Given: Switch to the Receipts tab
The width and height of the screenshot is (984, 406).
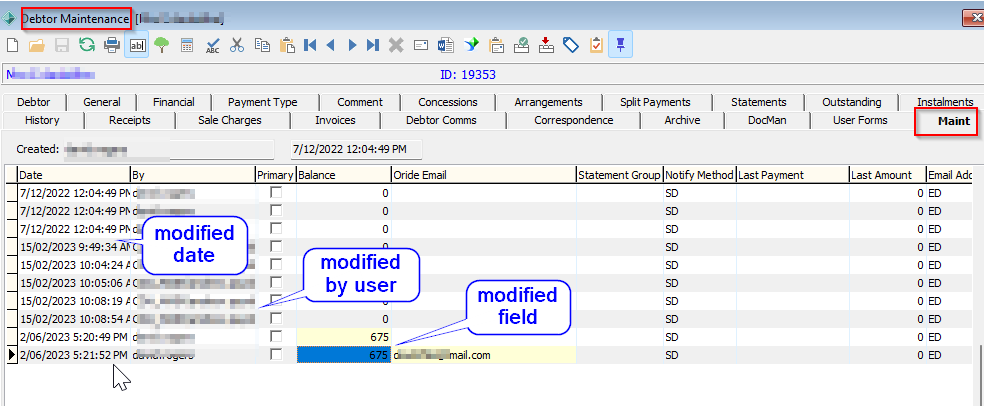Looking at the screenshot, I should coord(129,120).
